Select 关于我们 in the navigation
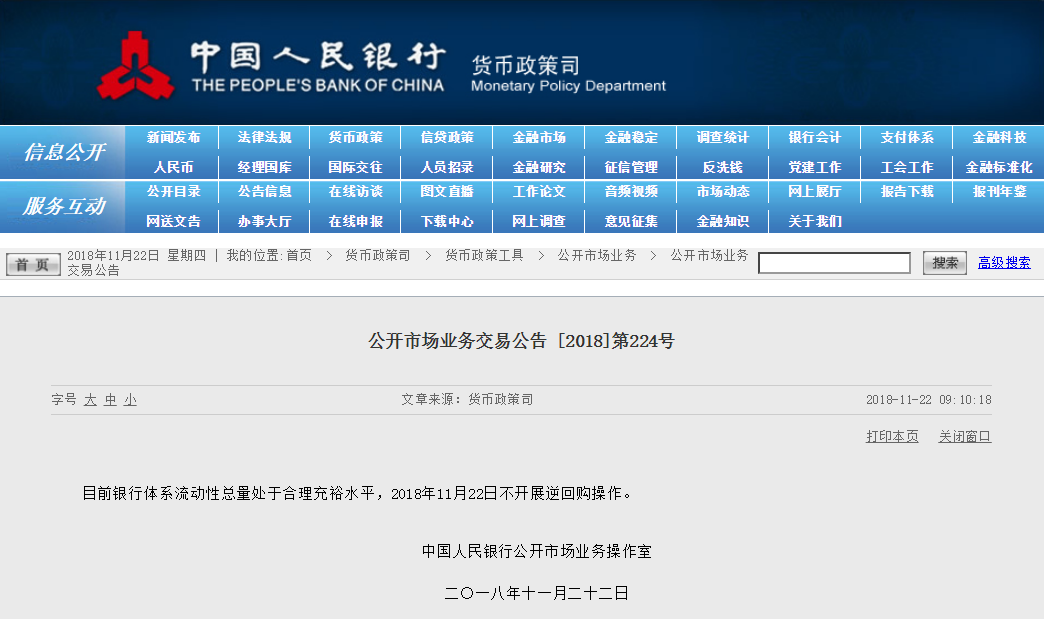 click(814, 221)
